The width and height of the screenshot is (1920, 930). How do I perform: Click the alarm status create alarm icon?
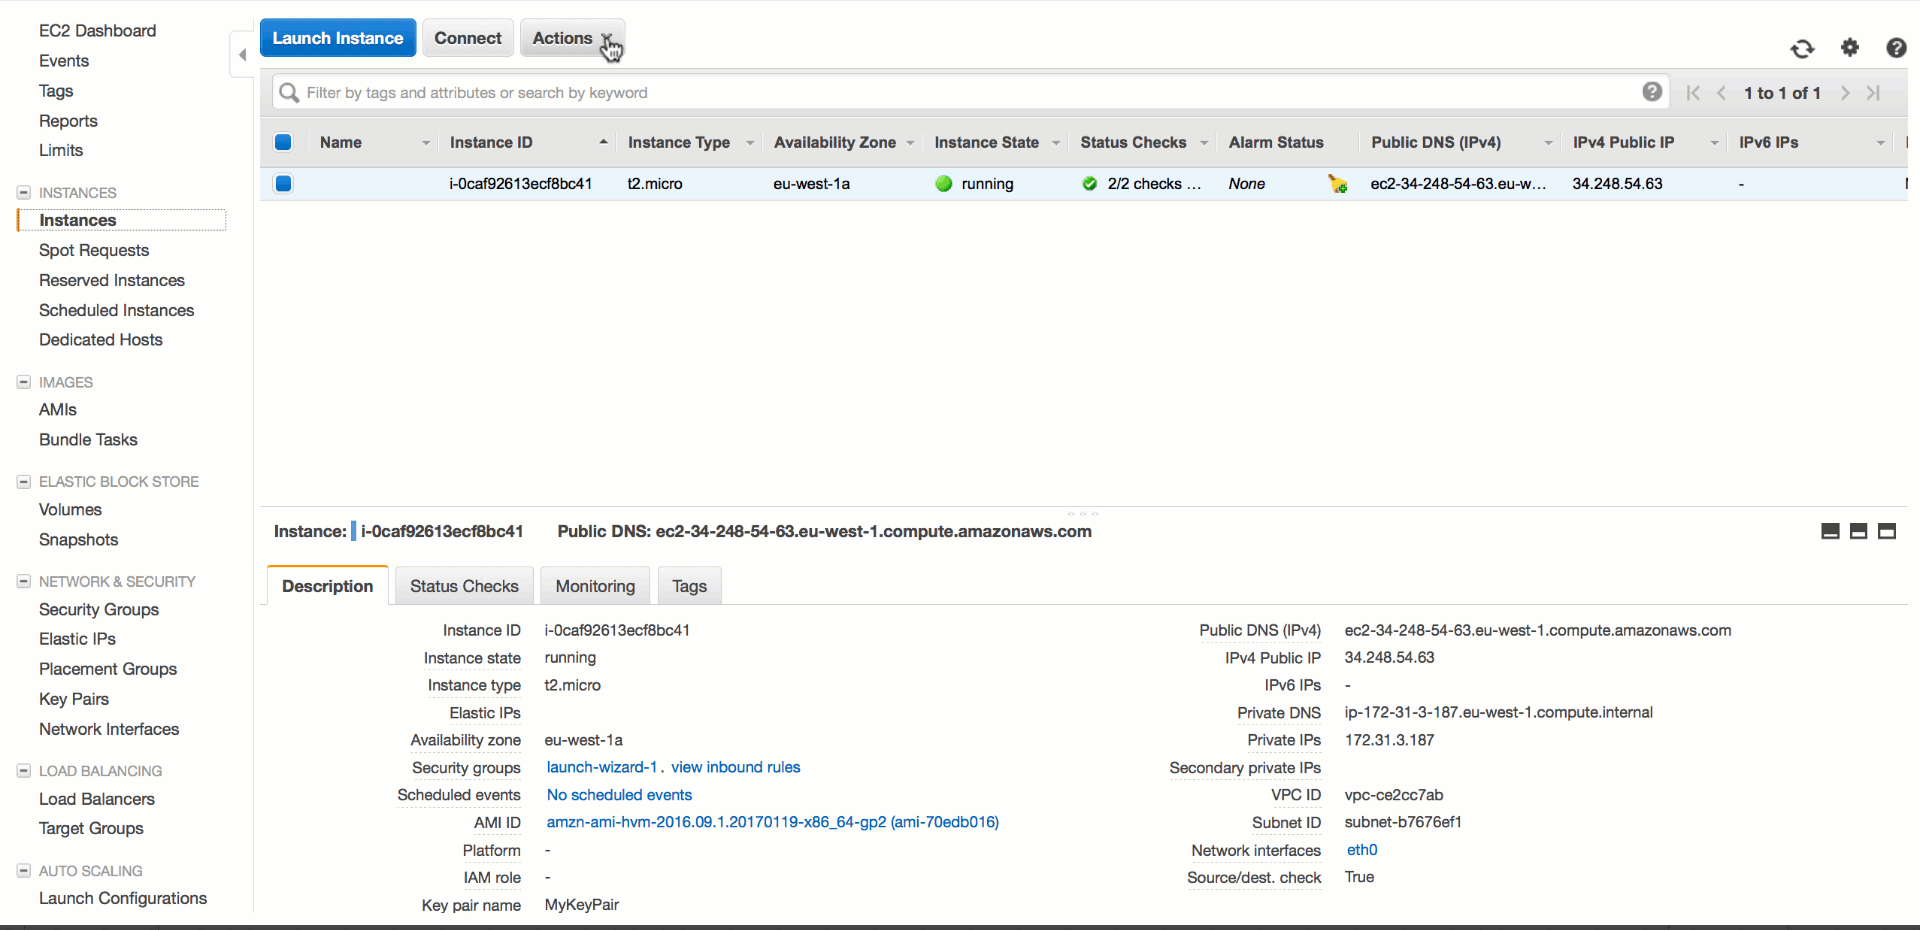[x=1337, y=184]
